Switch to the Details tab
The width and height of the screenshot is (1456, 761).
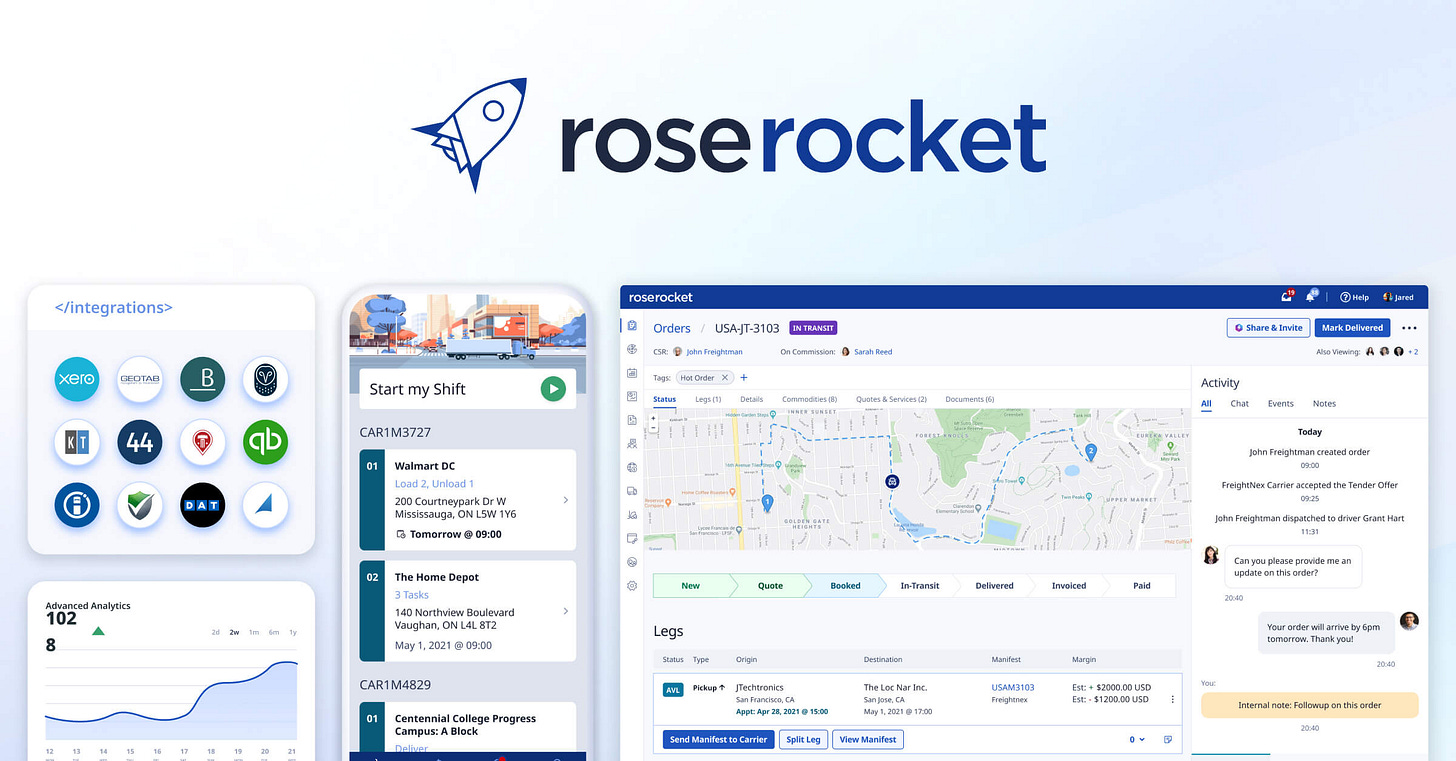pos(751,399)
